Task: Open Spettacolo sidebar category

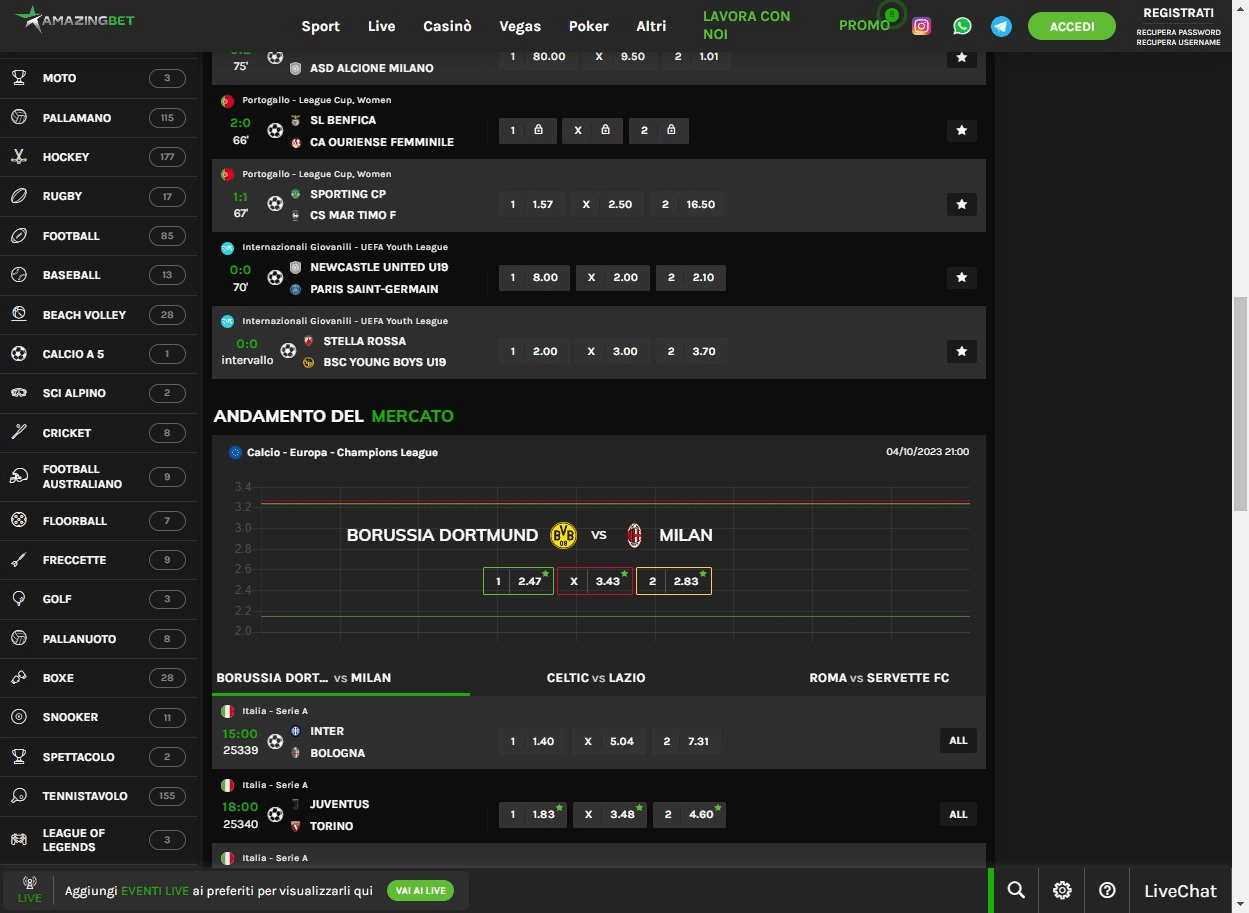Action: click(x=98, y=757)
